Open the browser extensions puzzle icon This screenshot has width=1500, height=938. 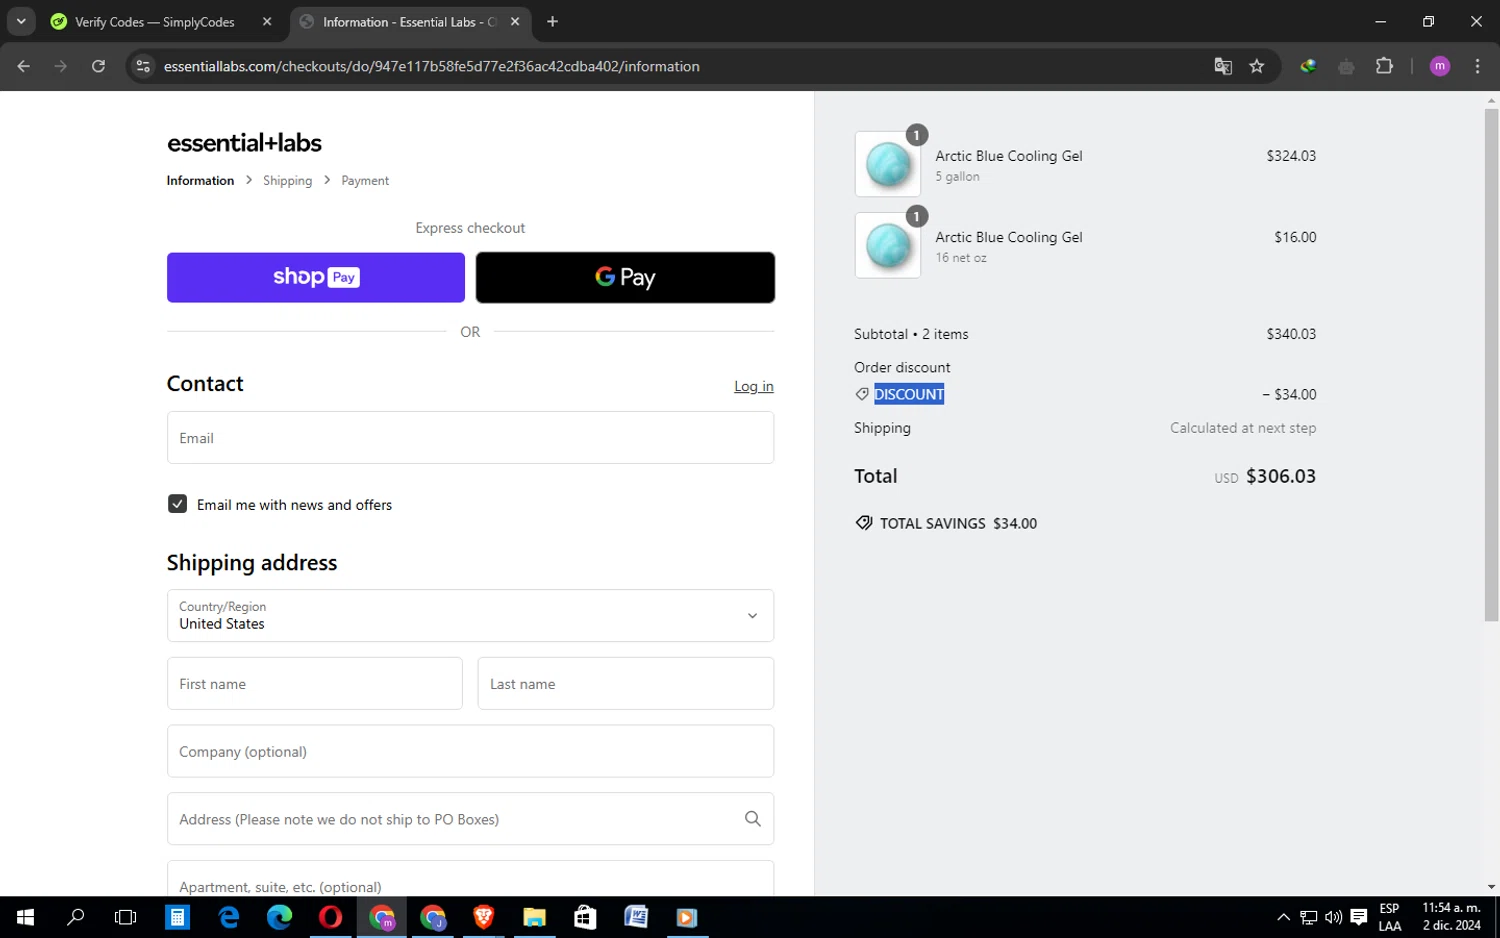pyautogui.click(x=1384, y=66)
